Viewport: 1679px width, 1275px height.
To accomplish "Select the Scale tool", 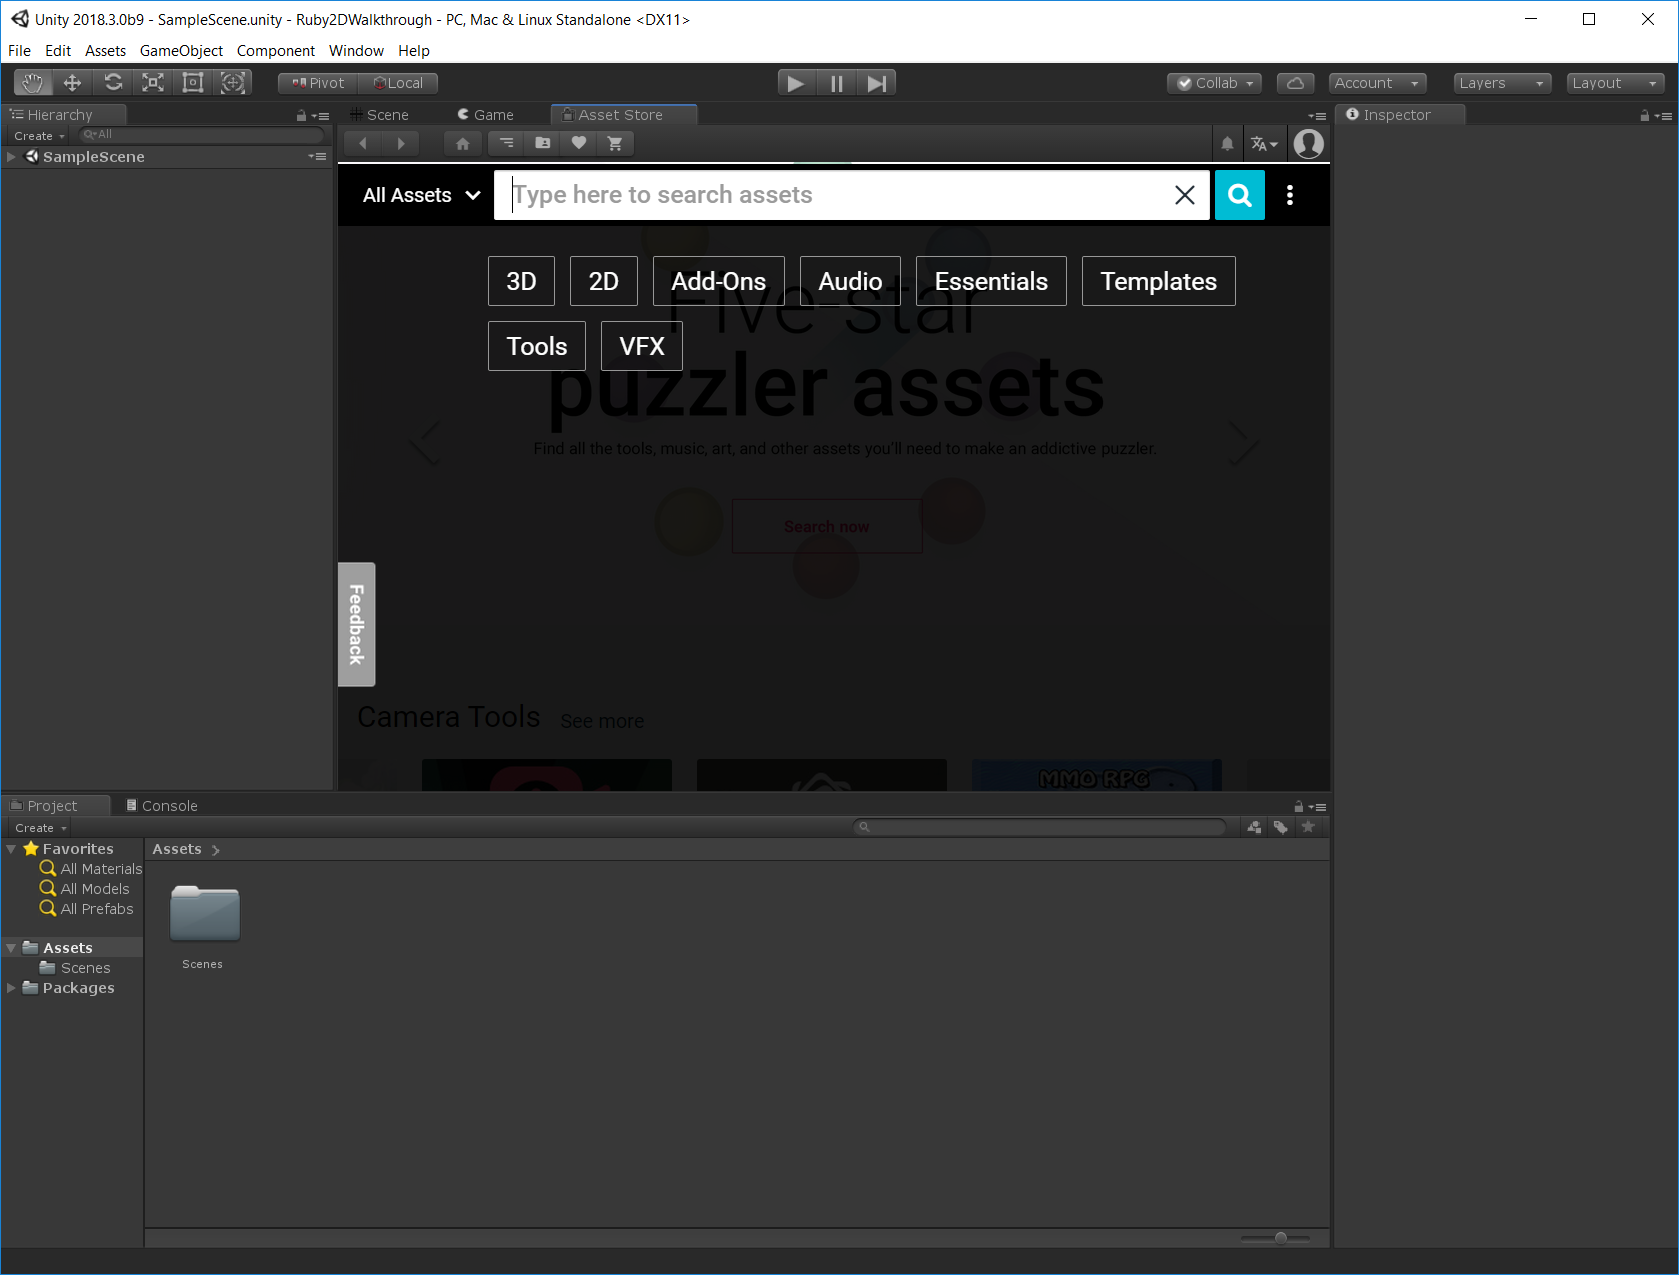I will [x=153, y=83].
